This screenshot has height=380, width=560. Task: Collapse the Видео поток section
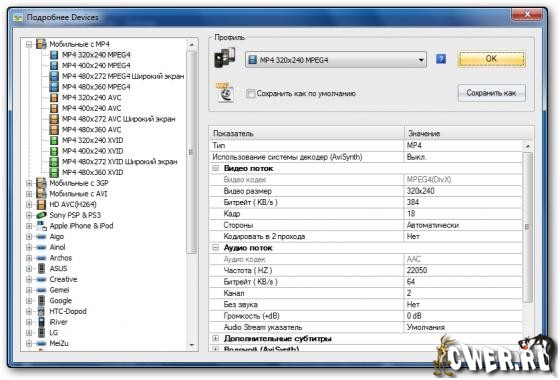[215, 168]
